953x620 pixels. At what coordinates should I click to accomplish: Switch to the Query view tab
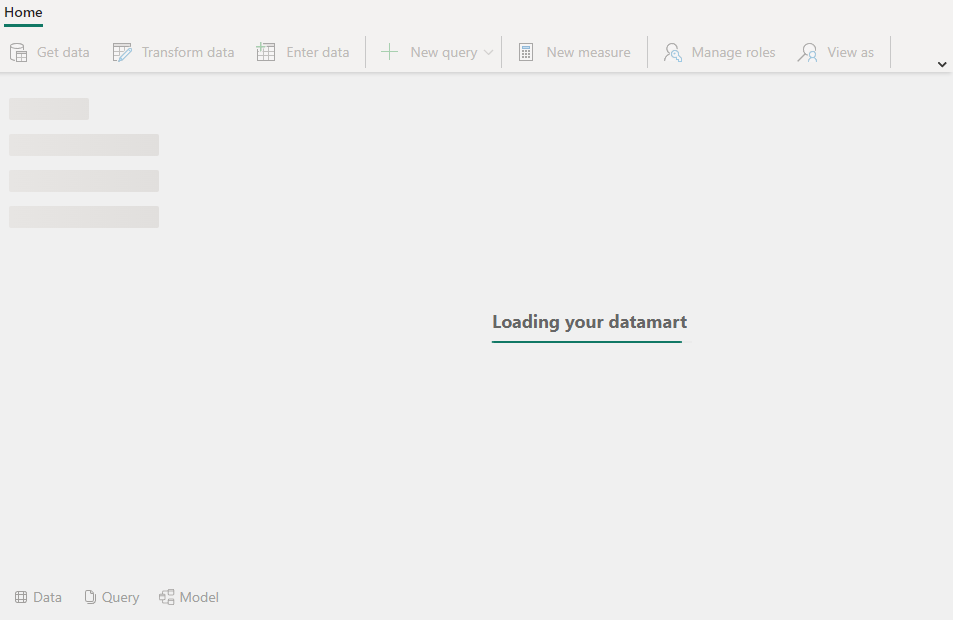[x=112, y=597]
